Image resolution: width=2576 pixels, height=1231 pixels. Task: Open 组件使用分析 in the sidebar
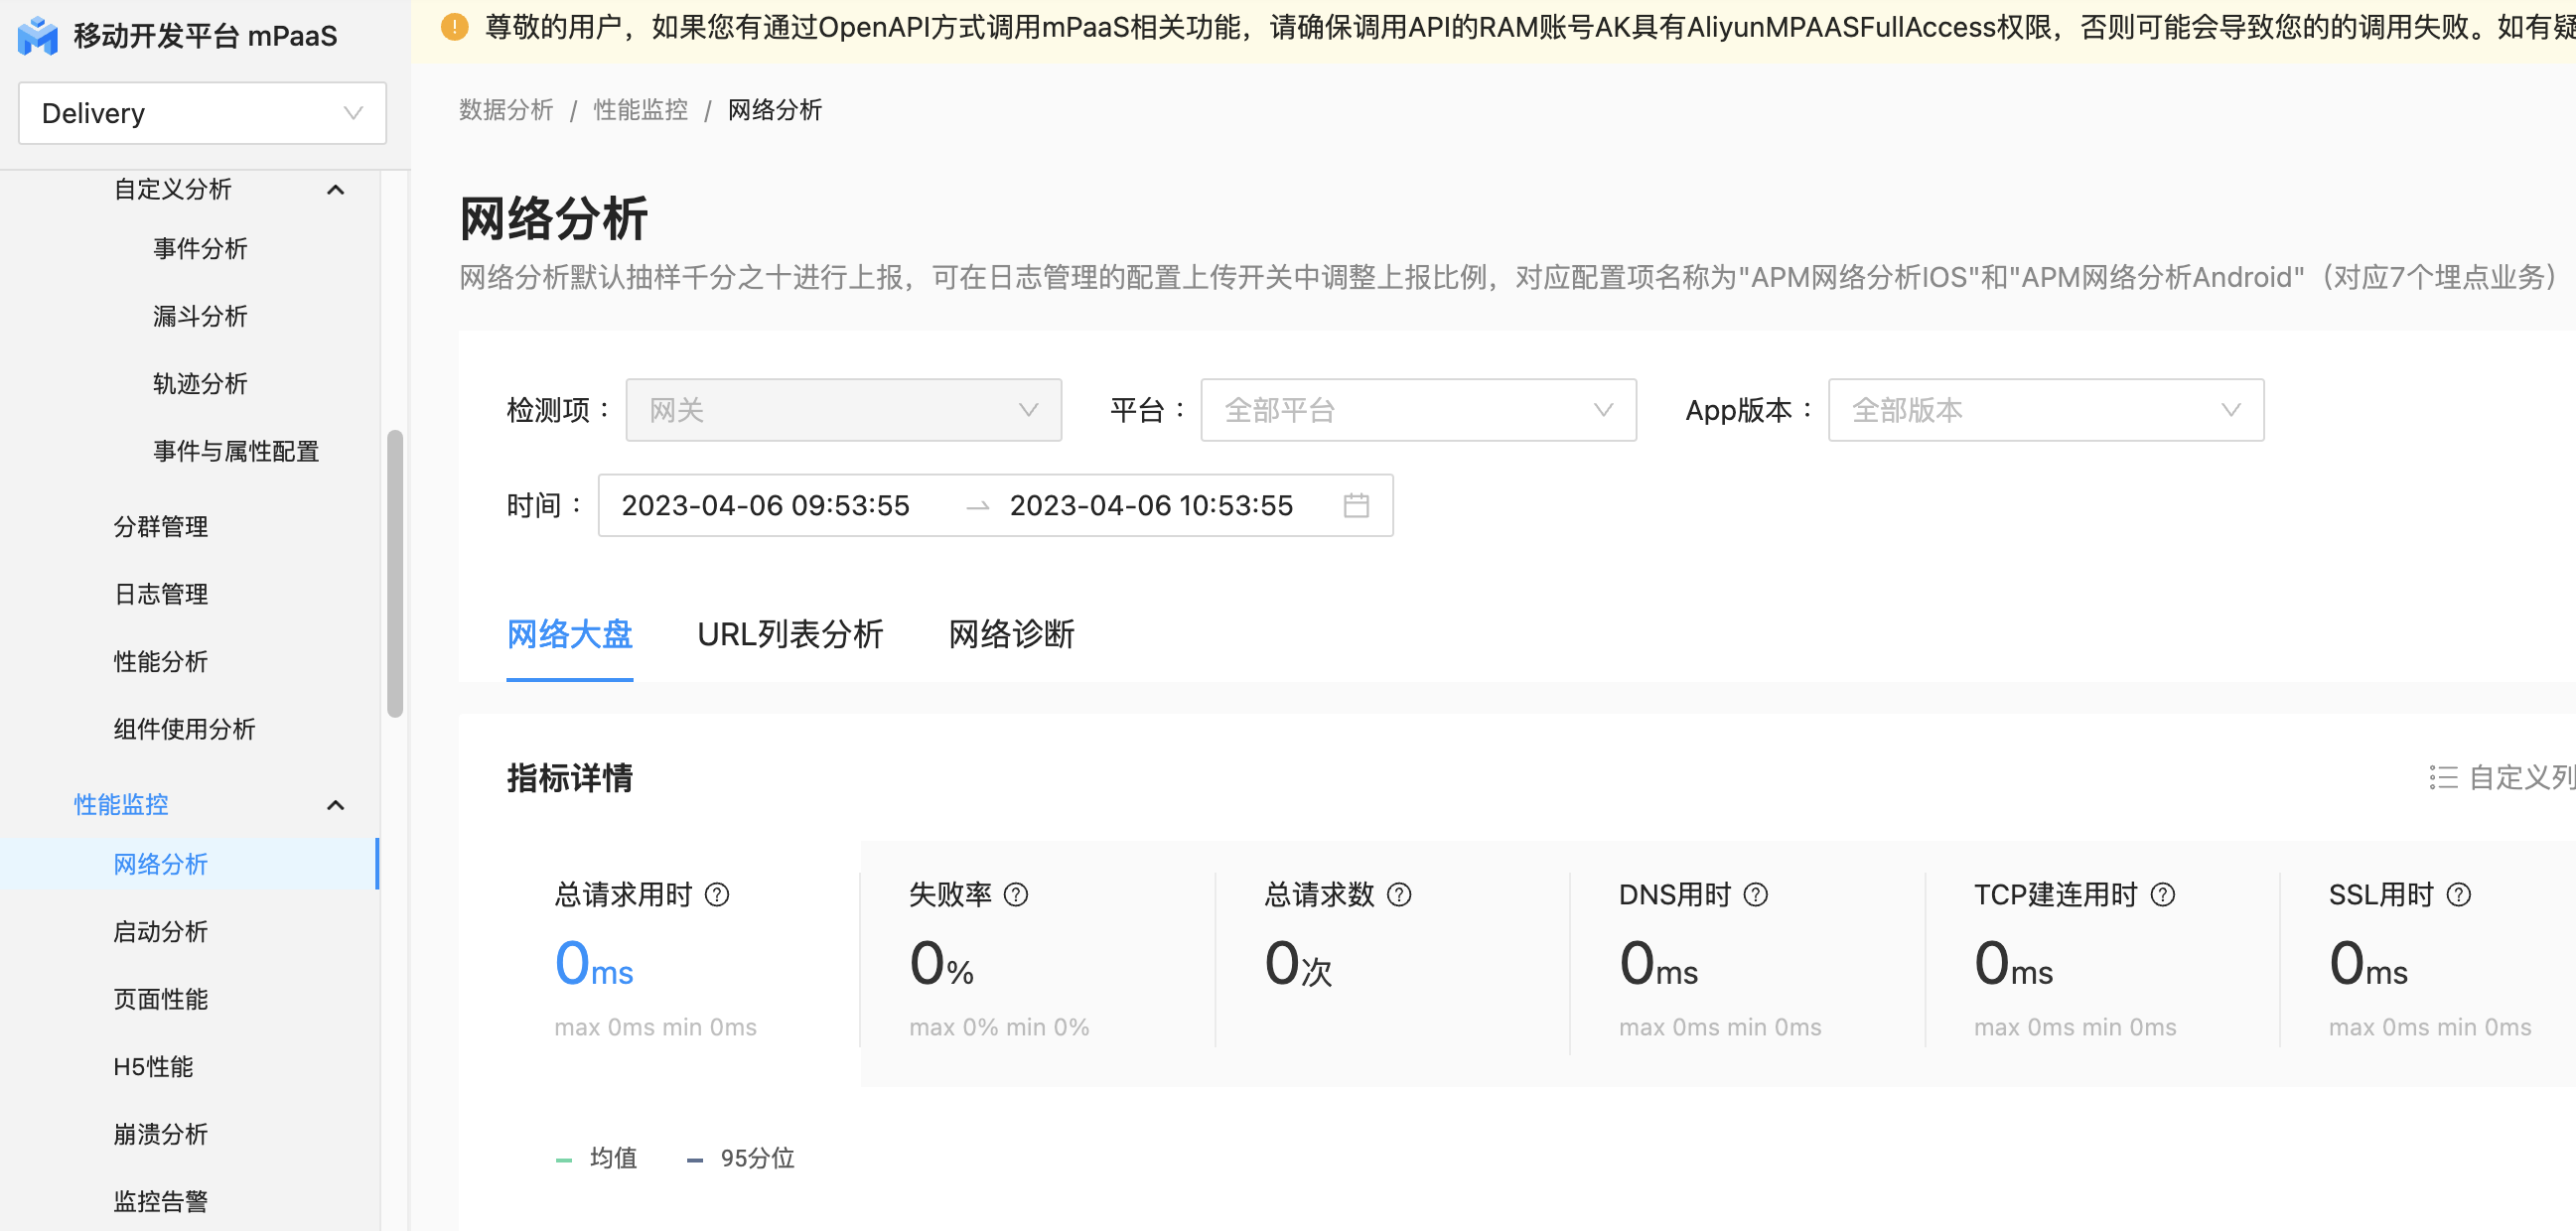[184, 729]
